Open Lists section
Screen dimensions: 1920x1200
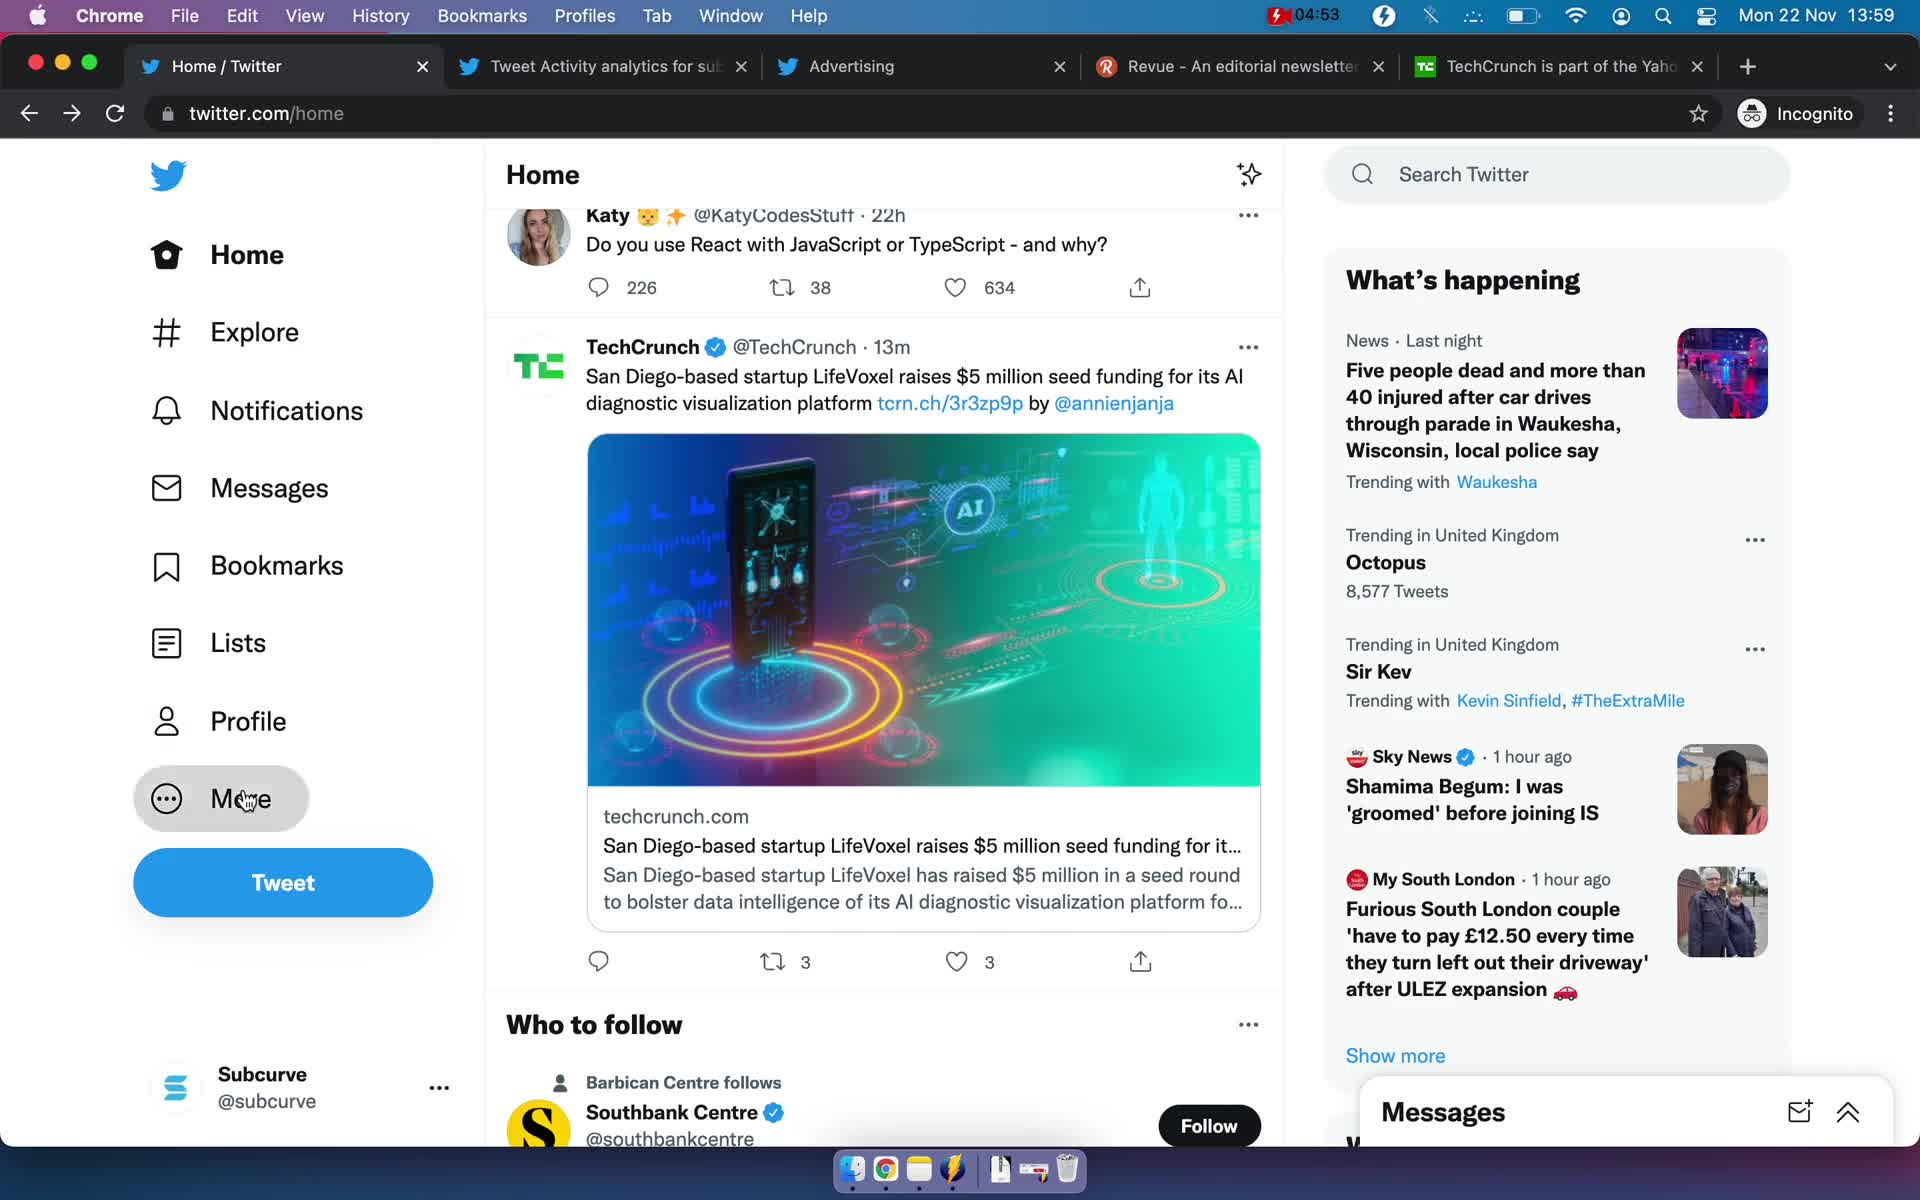tap(236, 641)
